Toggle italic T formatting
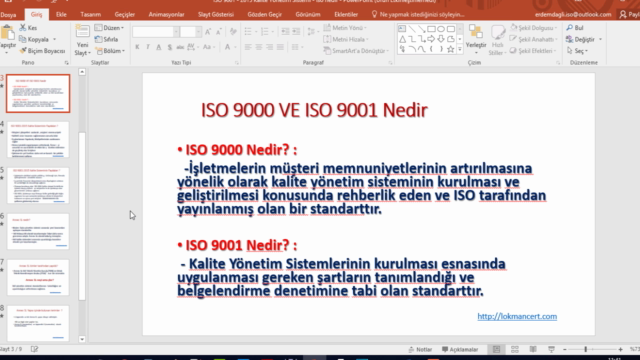The image size is (640, 360). coord(148,47)
